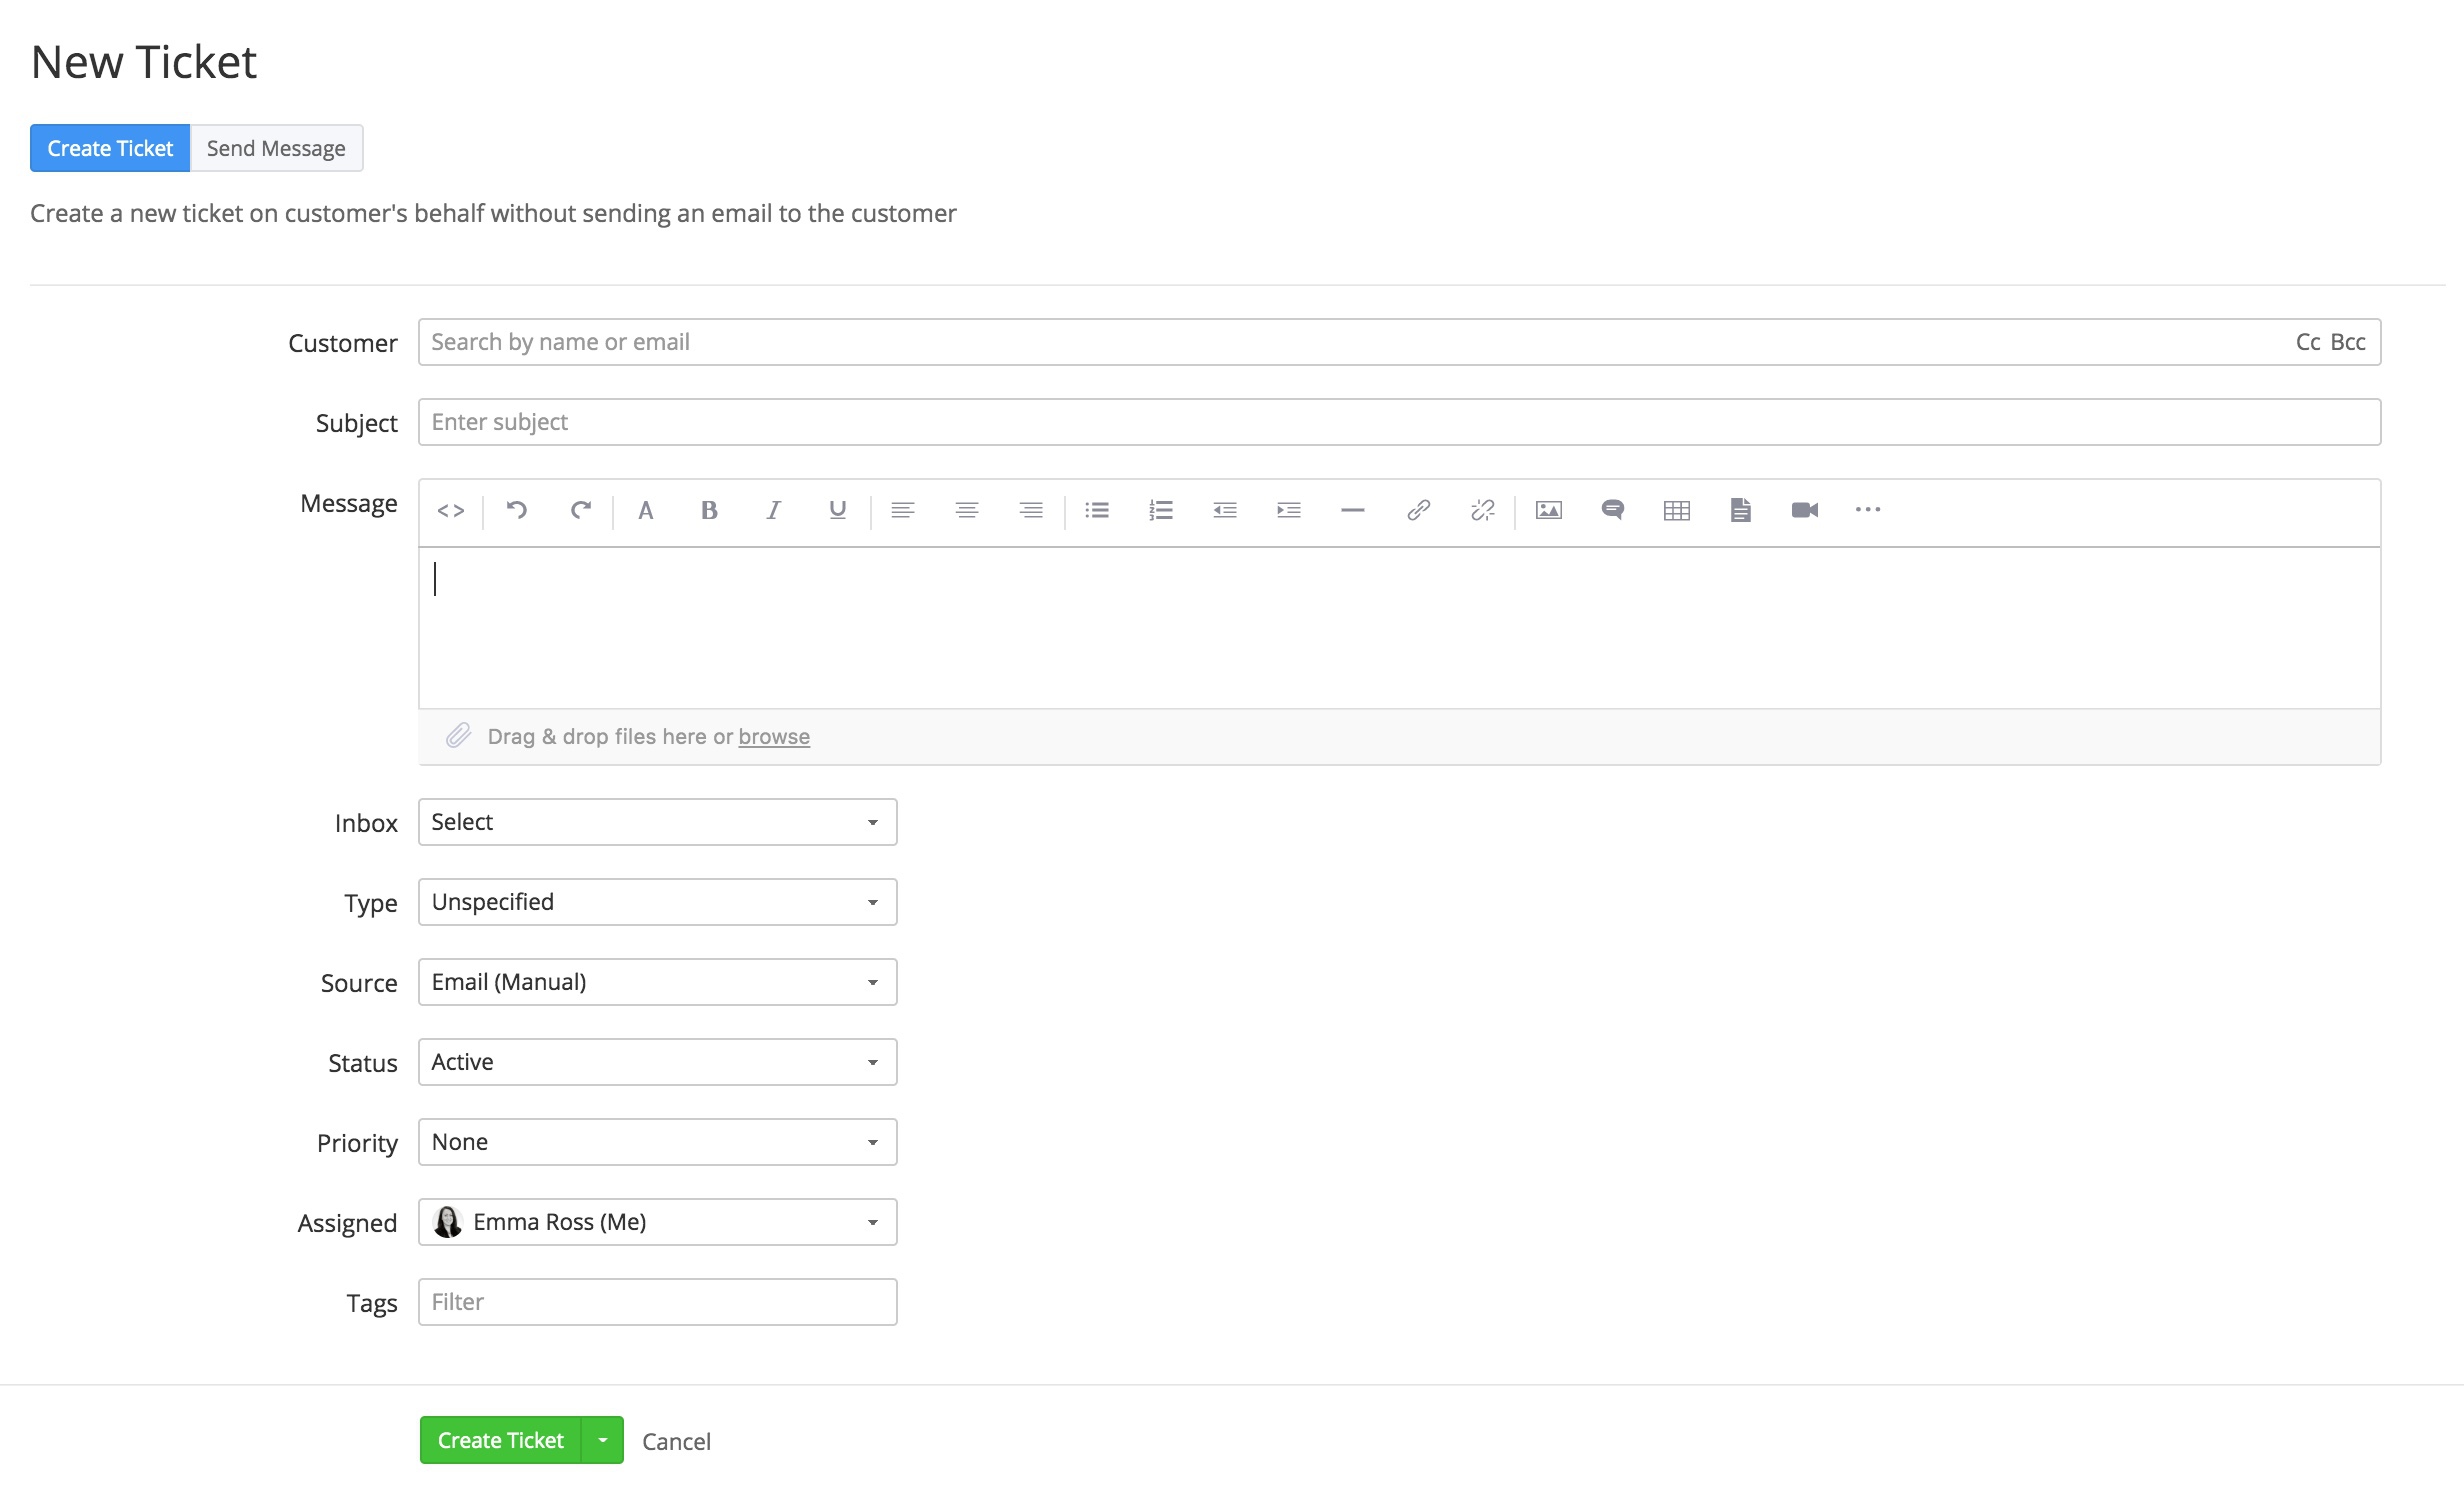Image resolution: width=2464 pixels, height=1498 pixels.
Task: Open the Assigned dropdown with Emma Ross
Action: pos(657,1222)
